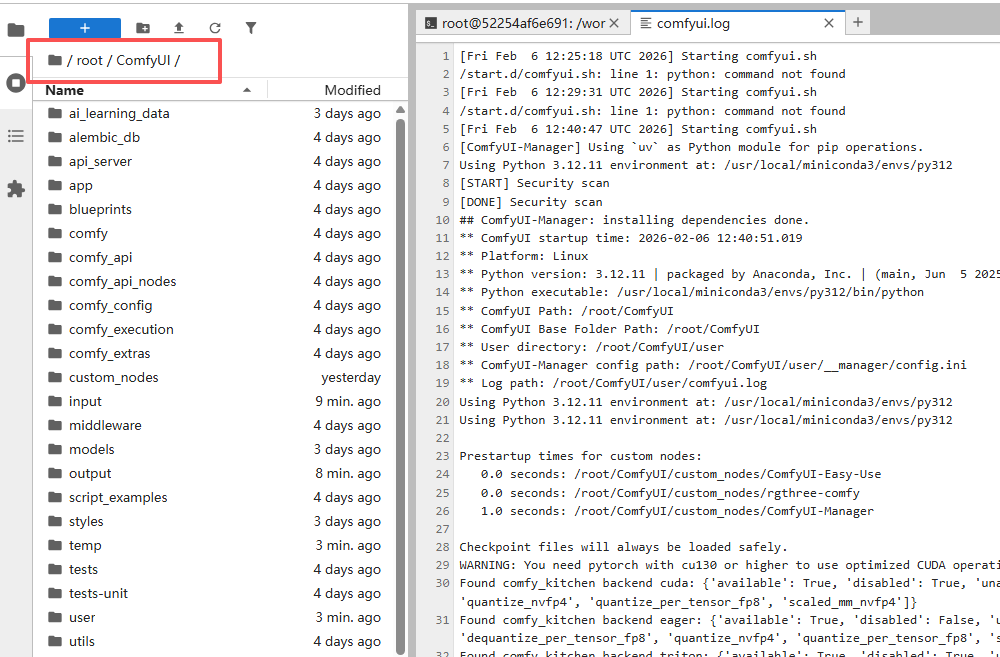Close the comfyui.log tab
1000x657 pixels.
pos(829,22)
